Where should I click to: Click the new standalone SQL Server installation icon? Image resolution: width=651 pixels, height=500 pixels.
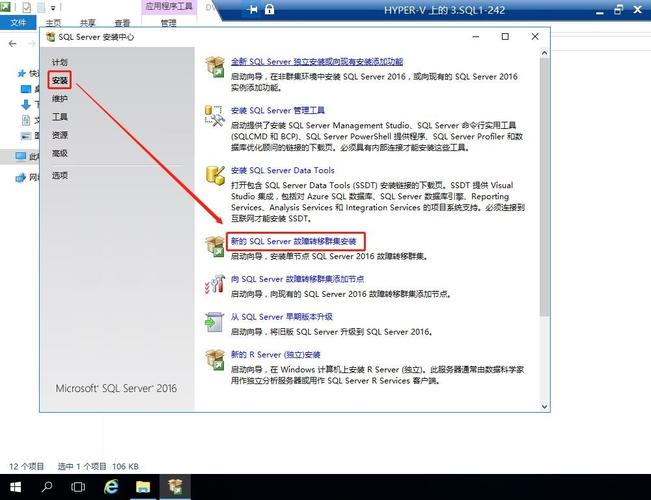[x=215, y=67]
